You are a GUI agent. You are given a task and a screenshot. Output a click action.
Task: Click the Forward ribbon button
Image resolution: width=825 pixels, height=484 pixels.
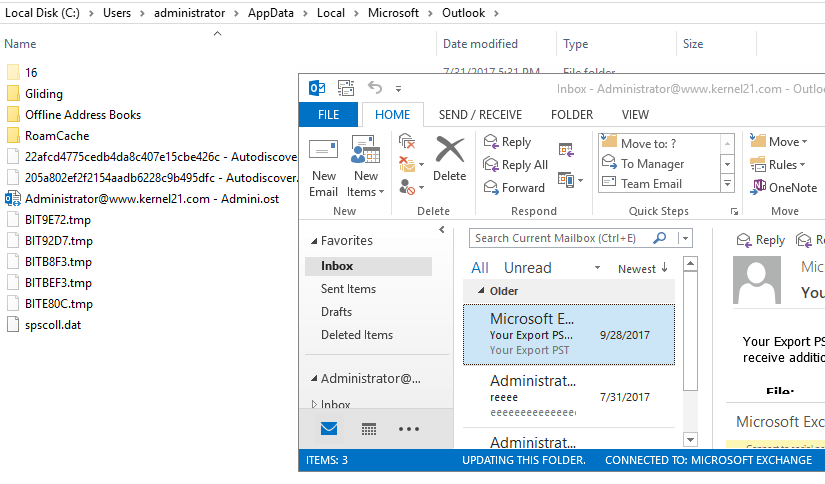click(514, 187)
